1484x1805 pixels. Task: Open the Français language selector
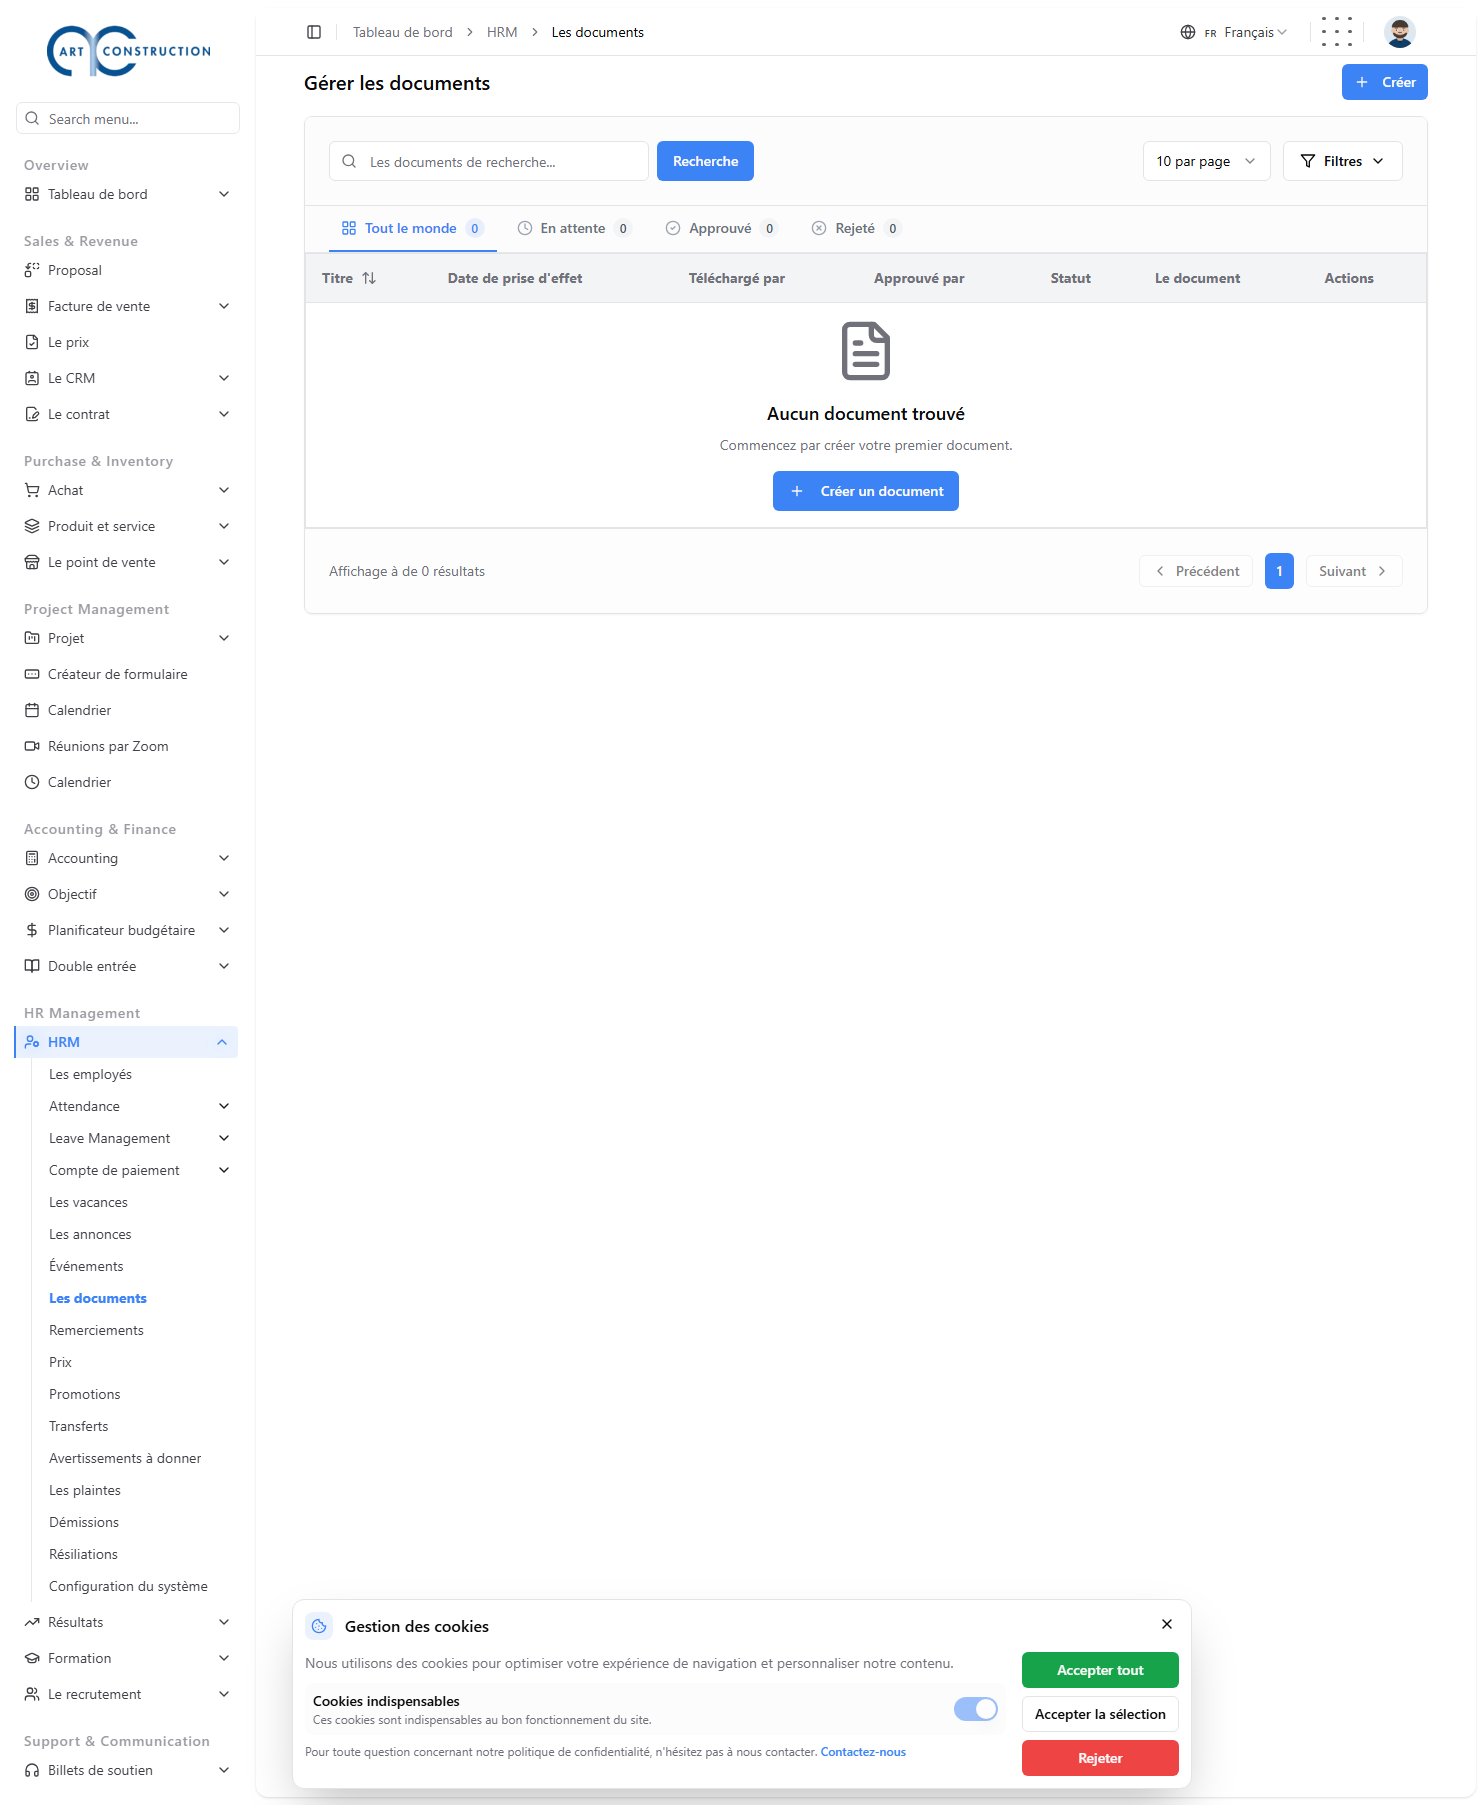coord(1234,32)
